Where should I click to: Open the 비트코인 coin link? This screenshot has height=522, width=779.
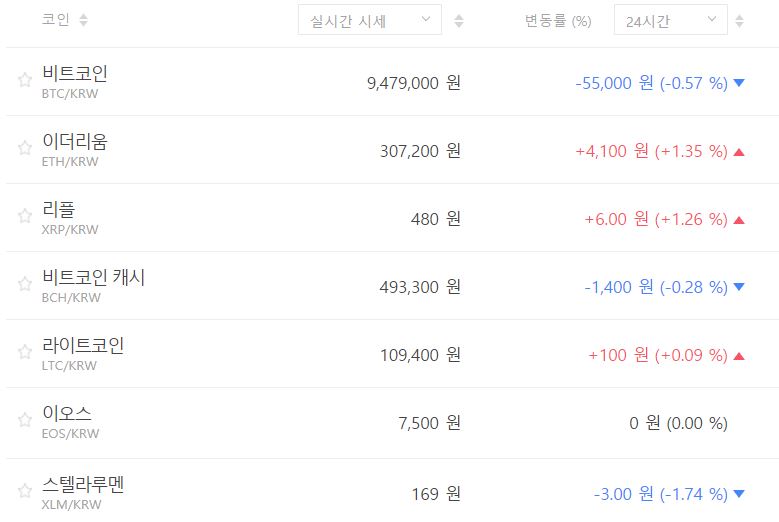pyautogui.click(x=75, y=74)
